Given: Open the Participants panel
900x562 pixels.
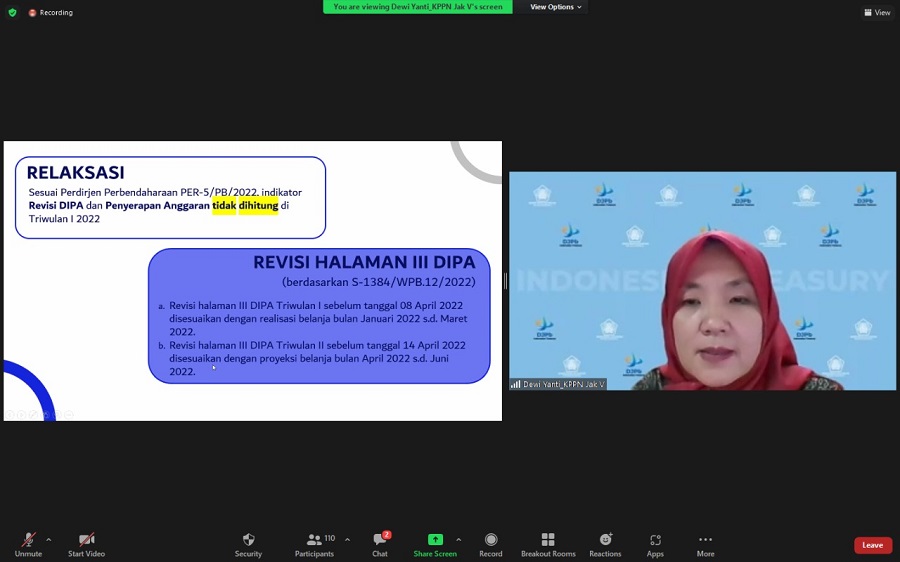Looking at the screenshot, I should (x=314, y=544).
